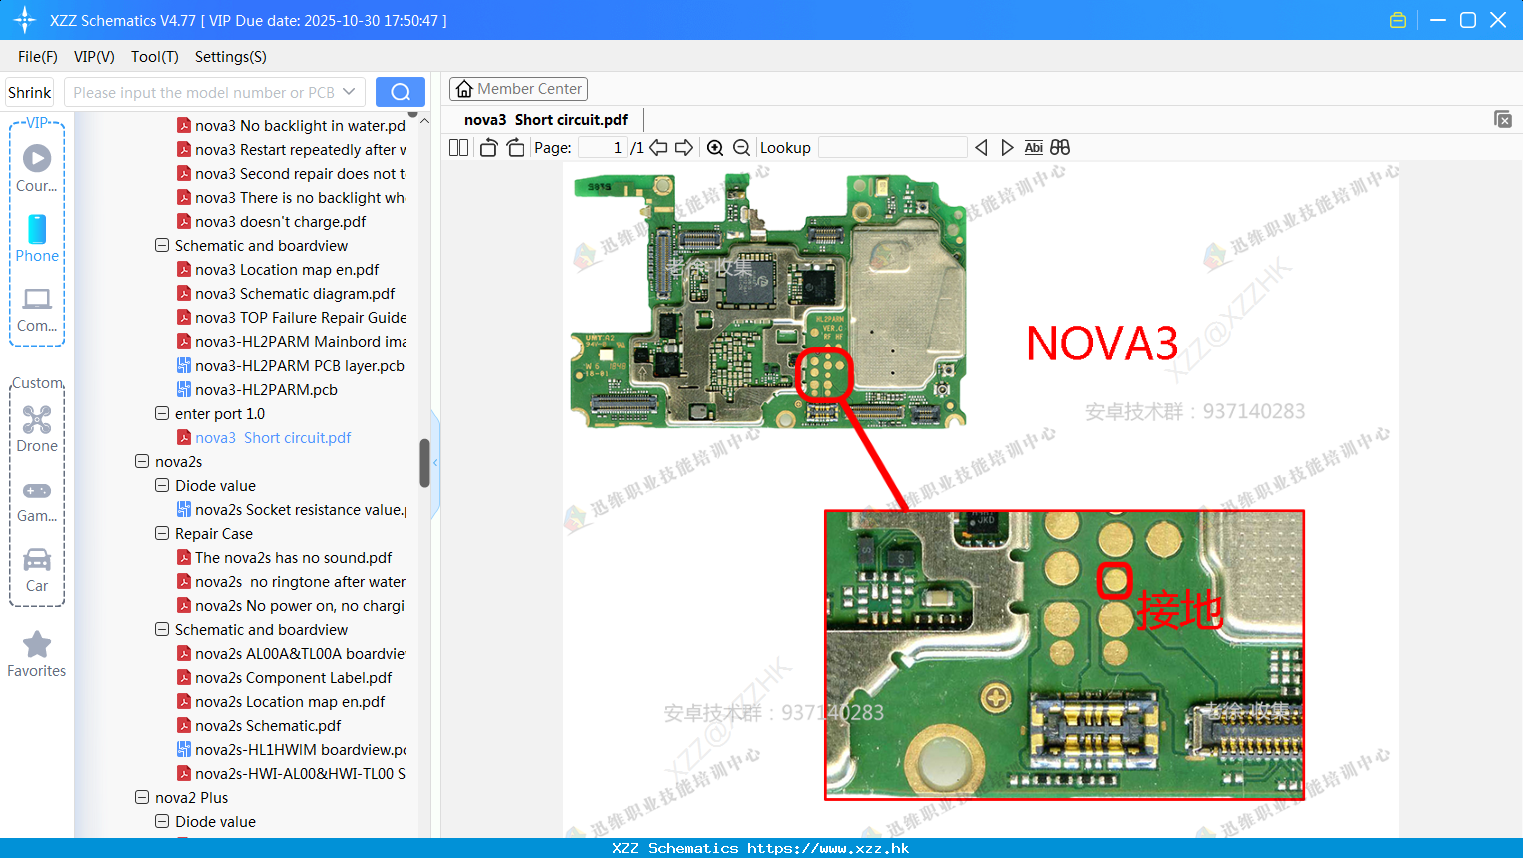The width and height of the screenshot is (1523, 858).
Task: Open the Tool(T) menu
Action: (155, 57)
